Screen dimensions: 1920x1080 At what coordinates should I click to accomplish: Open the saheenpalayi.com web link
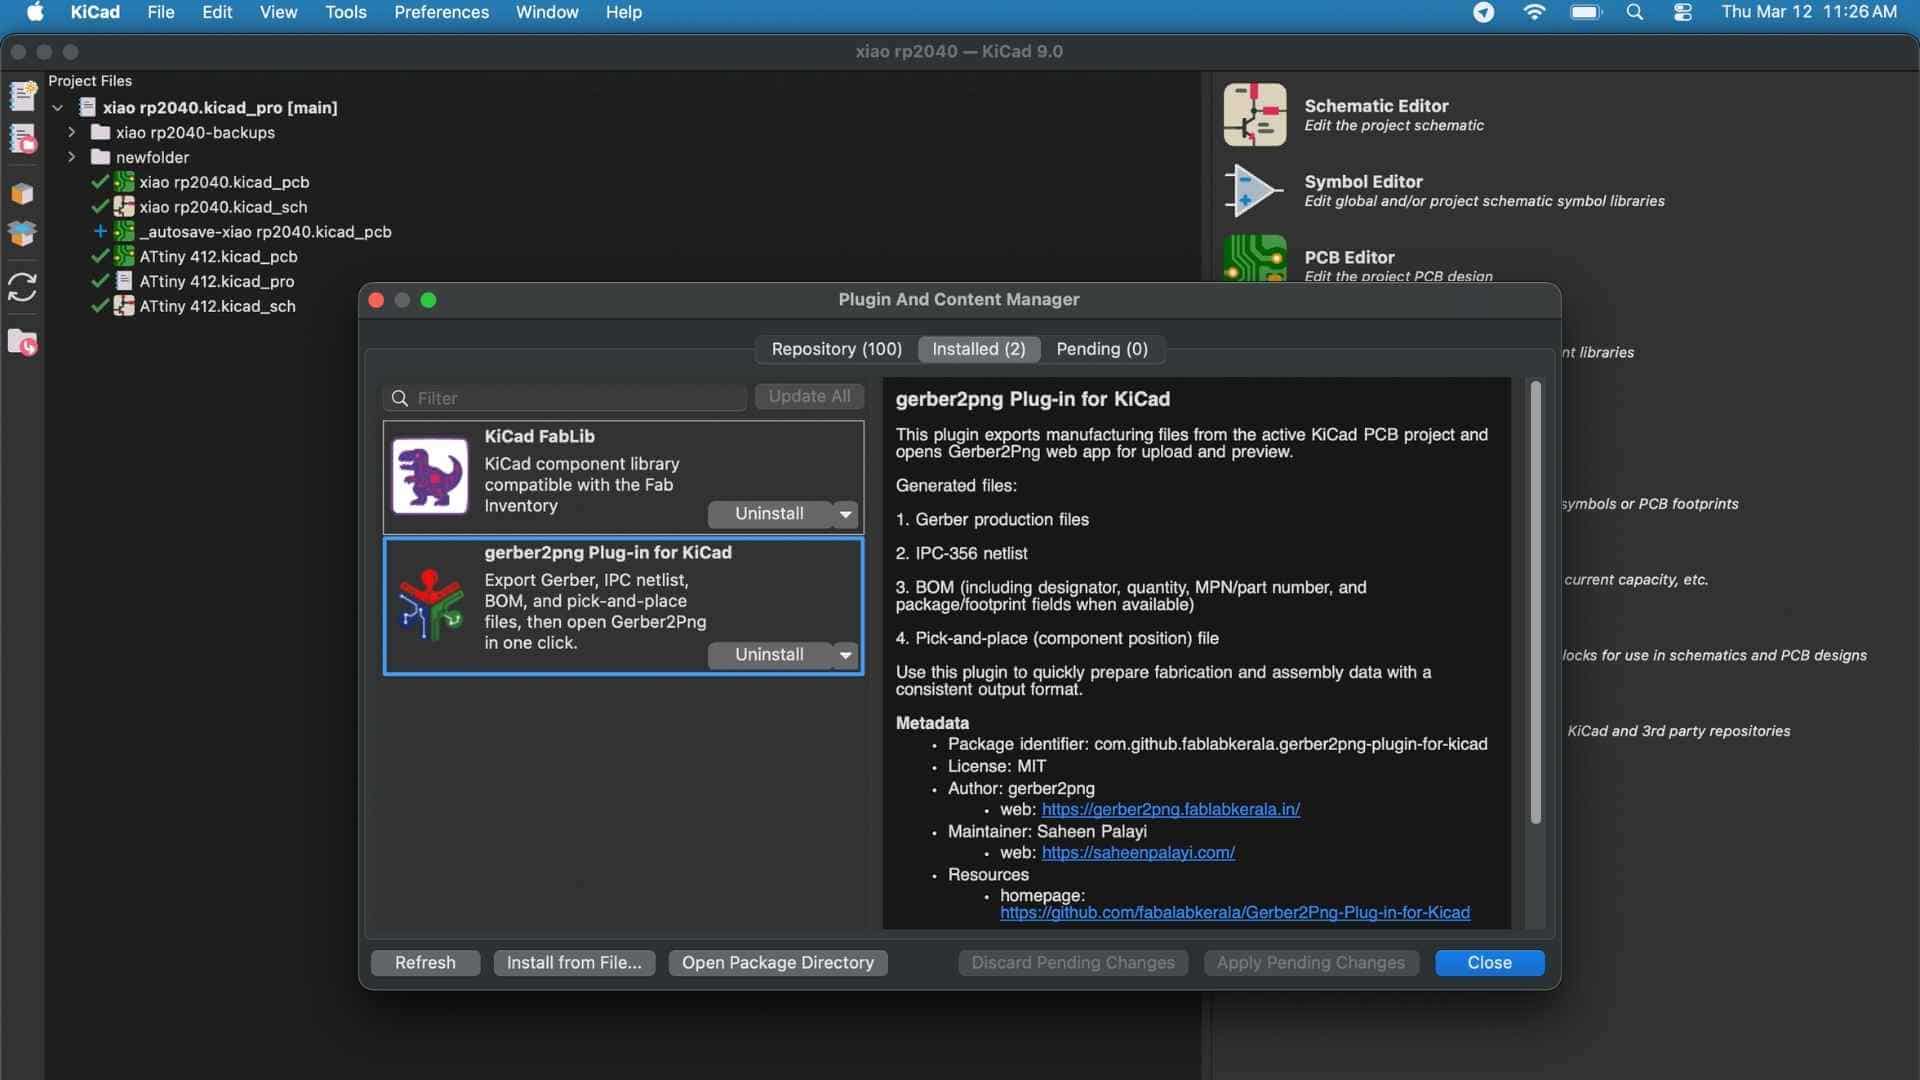[1137, 853]
